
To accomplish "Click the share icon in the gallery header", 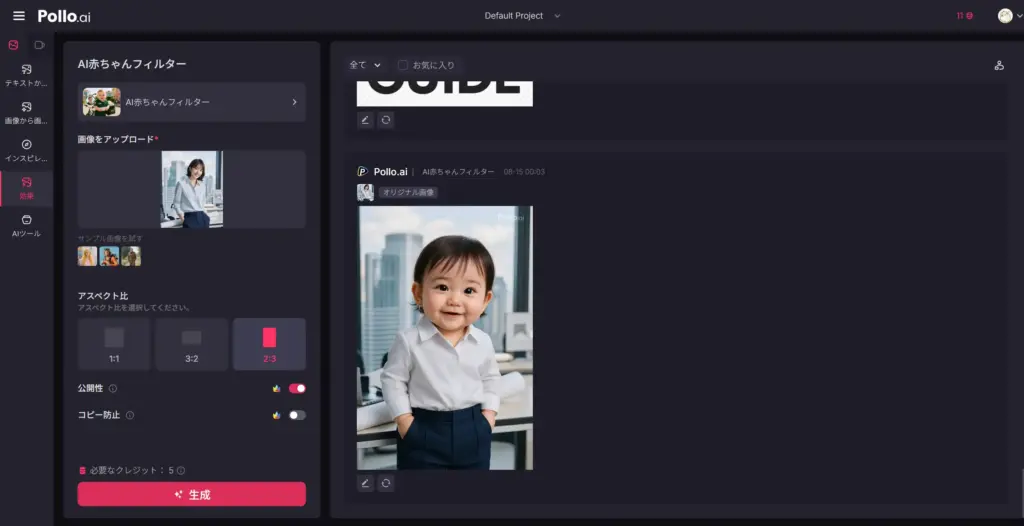I will pos(999,65).
